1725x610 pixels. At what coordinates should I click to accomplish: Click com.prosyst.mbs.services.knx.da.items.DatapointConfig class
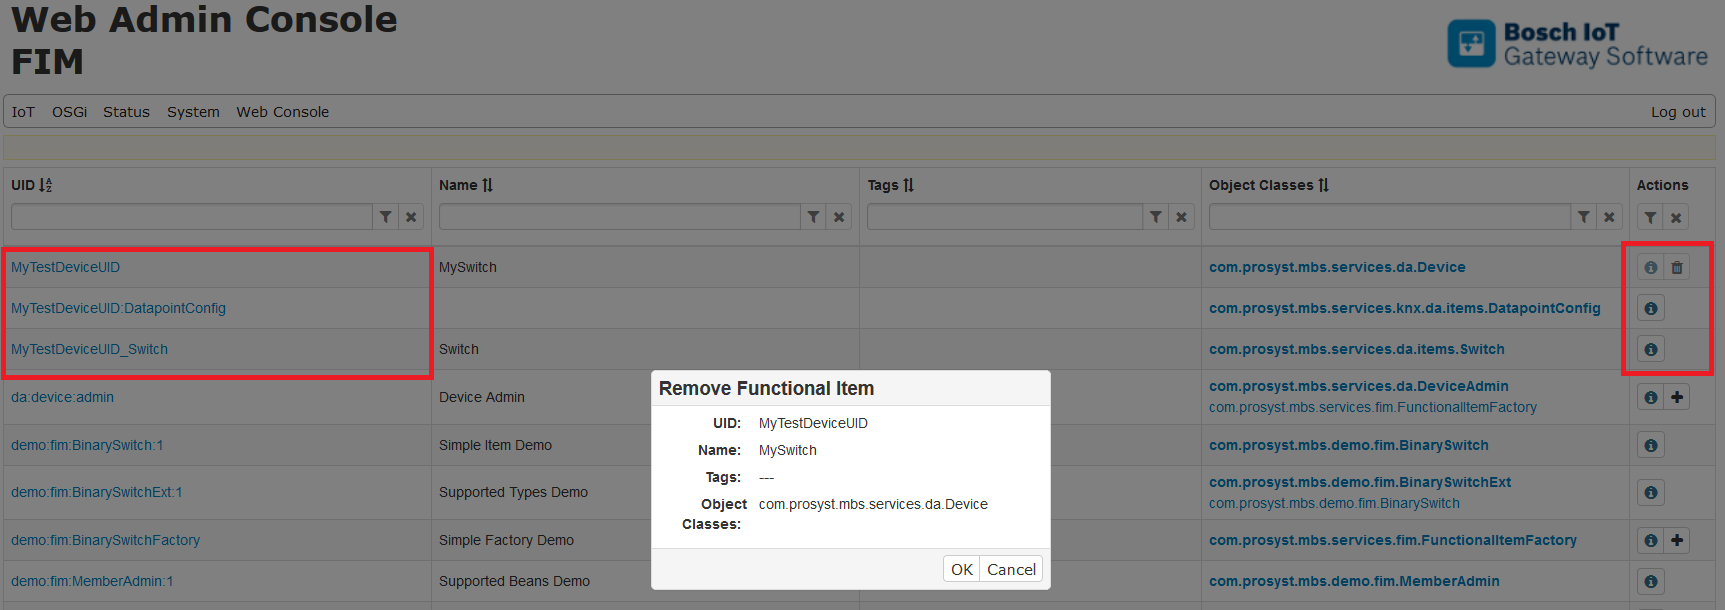pyautogui.click(x=1405, y=308)
